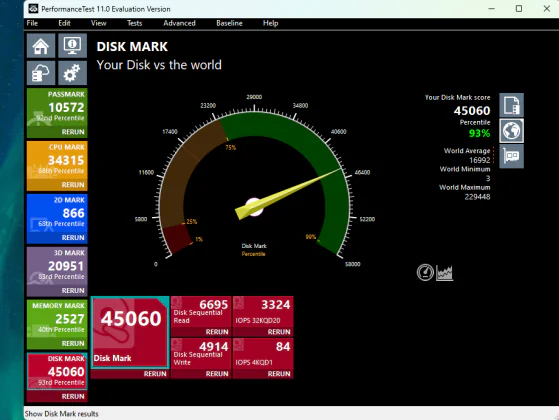The height and width of the screenshot is (420, 559).
Task: Switch to the gauge view icon
Action: pos(425,273)
